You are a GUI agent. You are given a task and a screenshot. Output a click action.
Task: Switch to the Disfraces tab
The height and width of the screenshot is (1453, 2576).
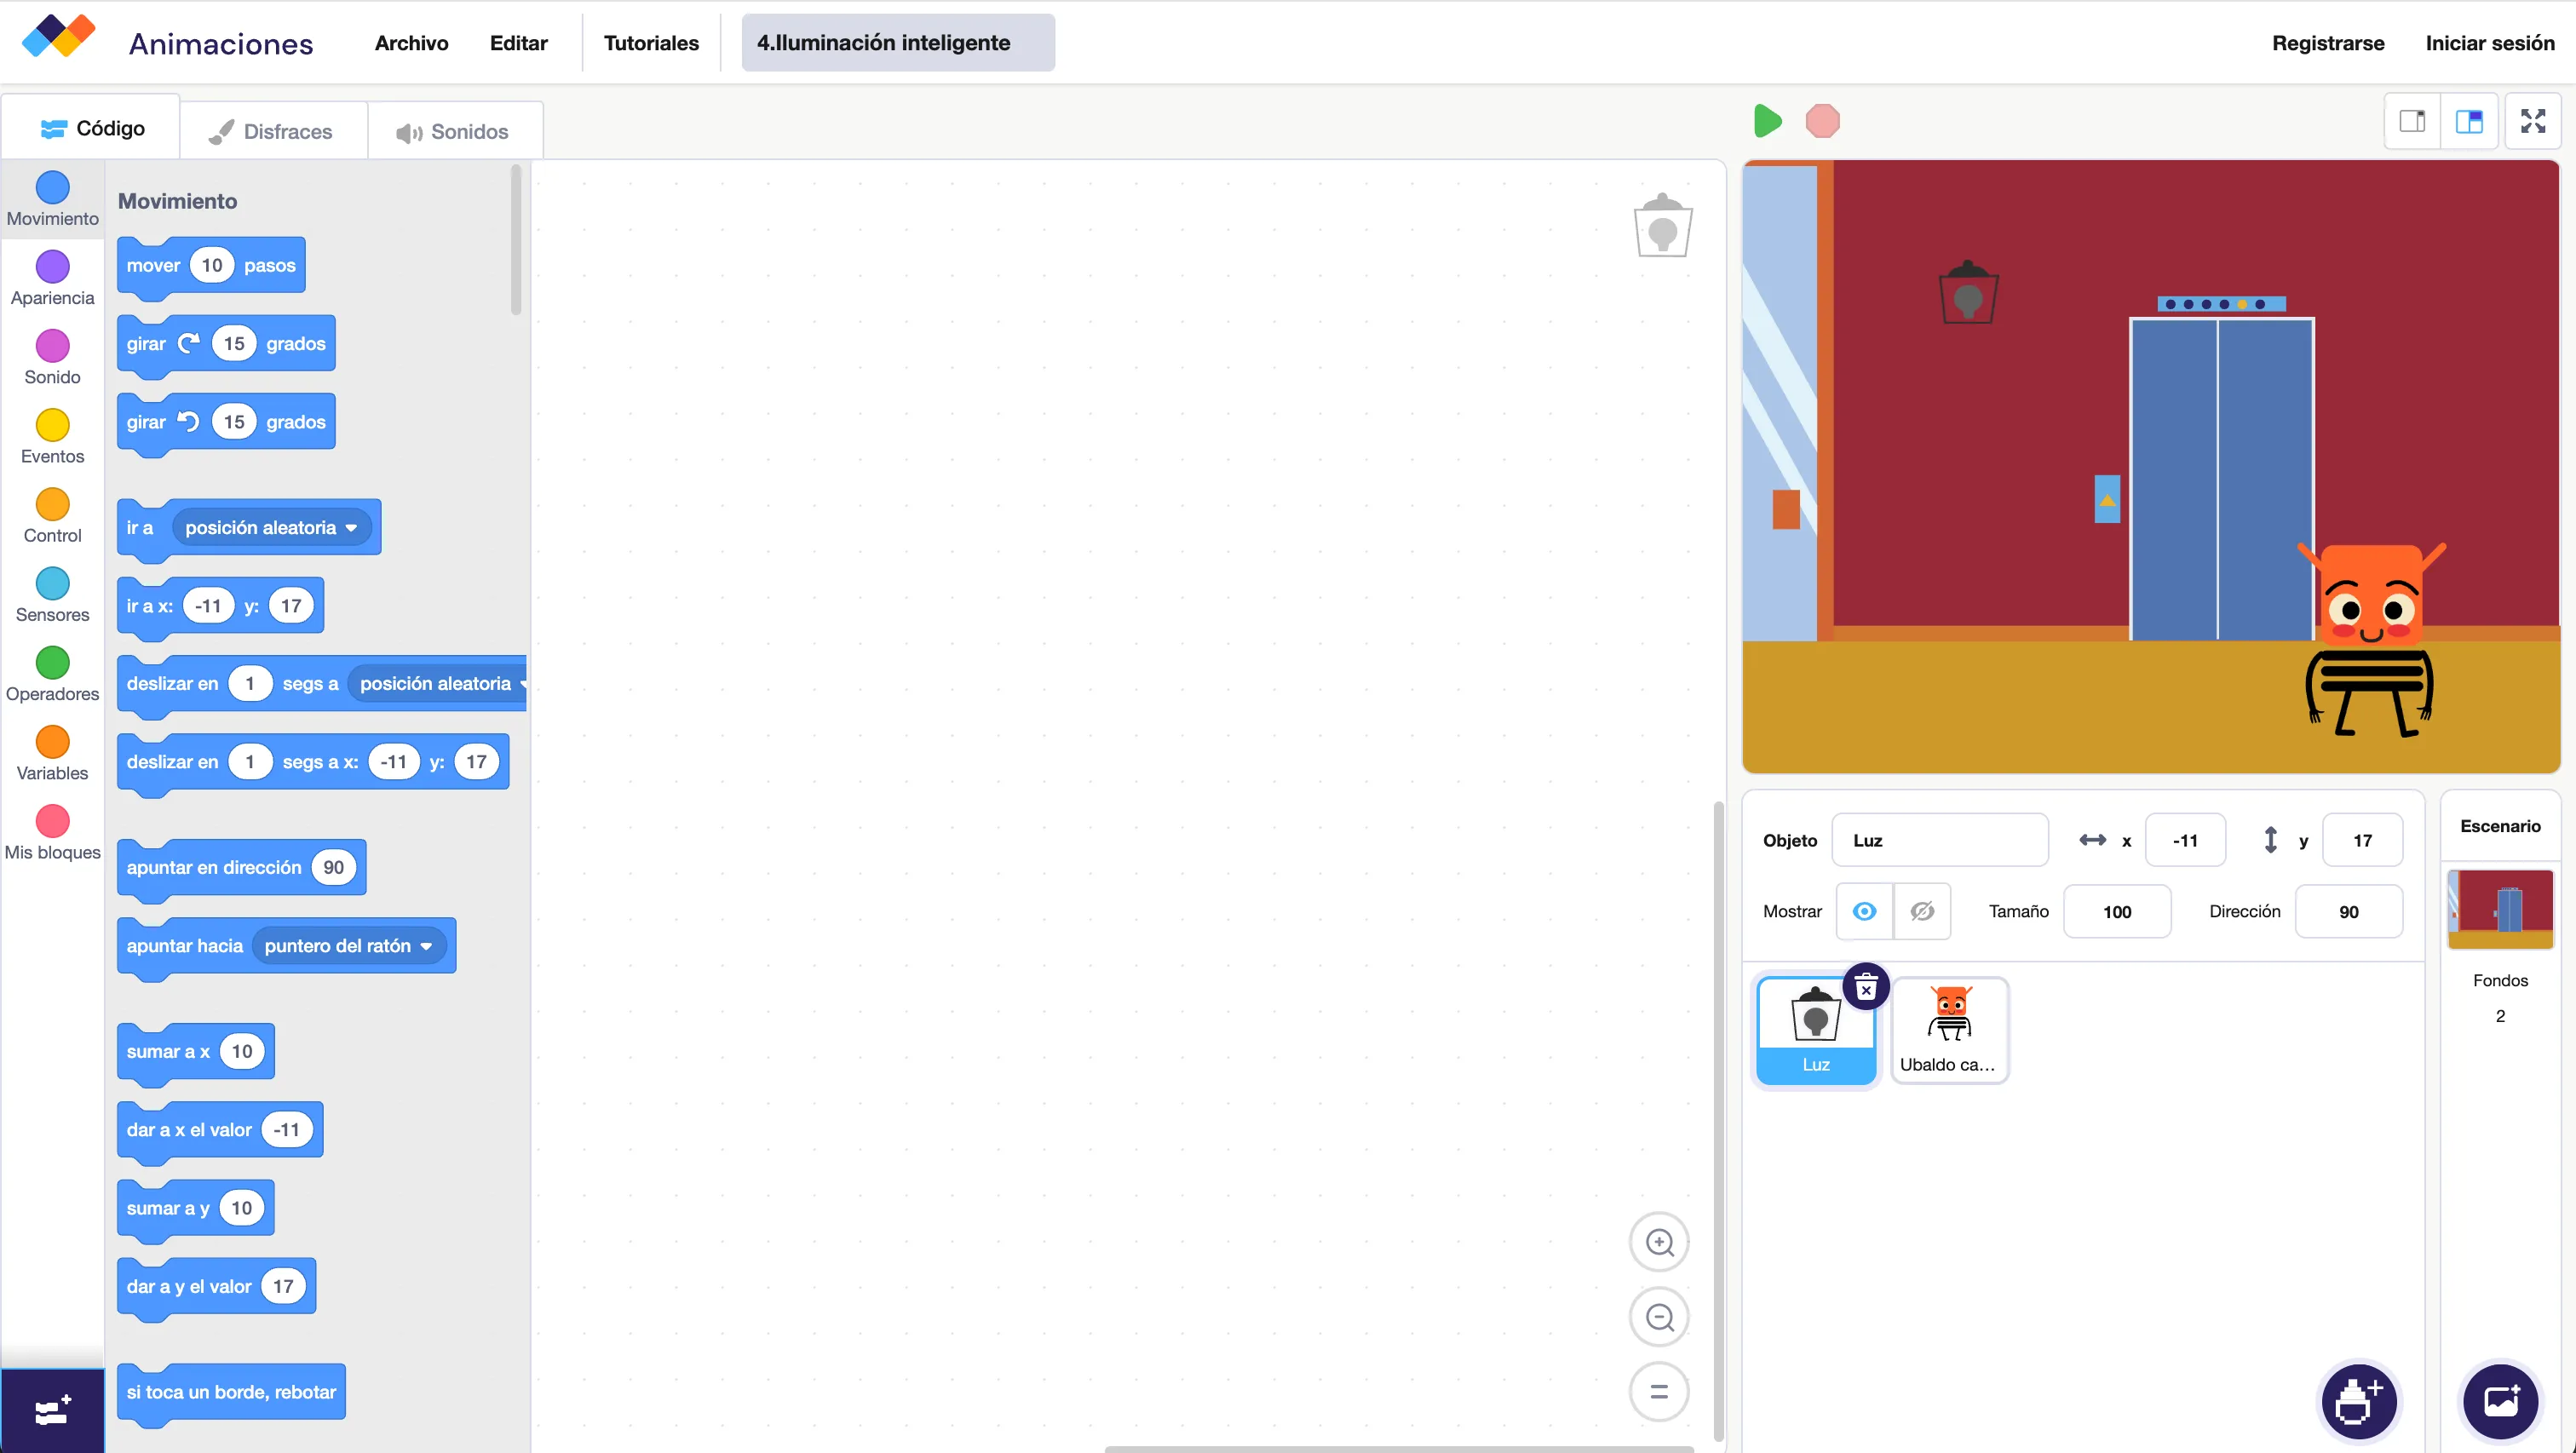pyautogui.click(x=271, y=131)
